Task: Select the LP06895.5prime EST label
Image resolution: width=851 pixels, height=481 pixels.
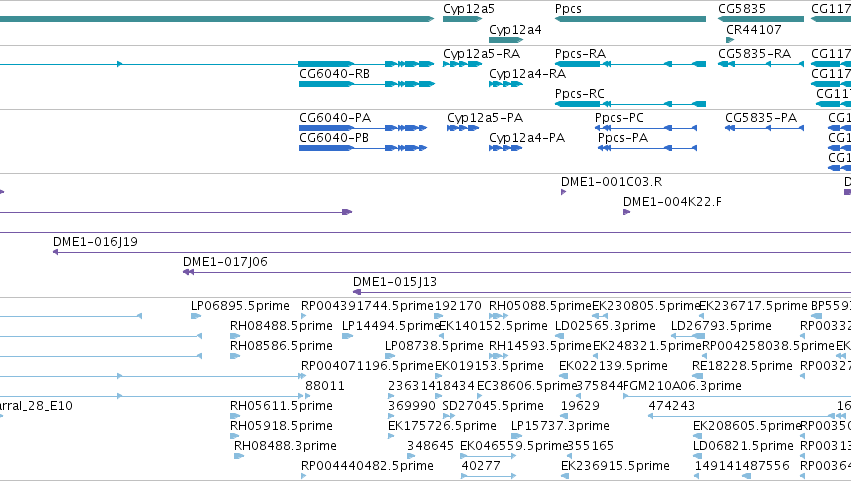Action: pos(240,306)
